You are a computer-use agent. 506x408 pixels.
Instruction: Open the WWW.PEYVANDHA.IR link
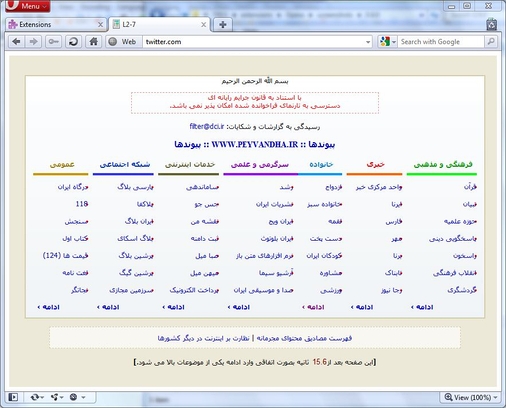[255, 144]
